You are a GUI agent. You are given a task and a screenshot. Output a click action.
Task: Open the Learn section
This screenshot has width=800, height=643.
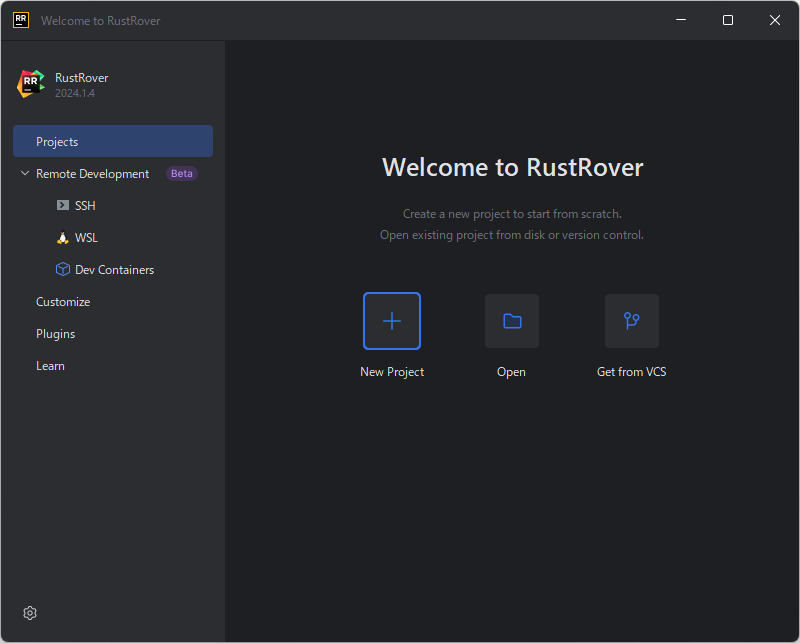tap(50, 365)
